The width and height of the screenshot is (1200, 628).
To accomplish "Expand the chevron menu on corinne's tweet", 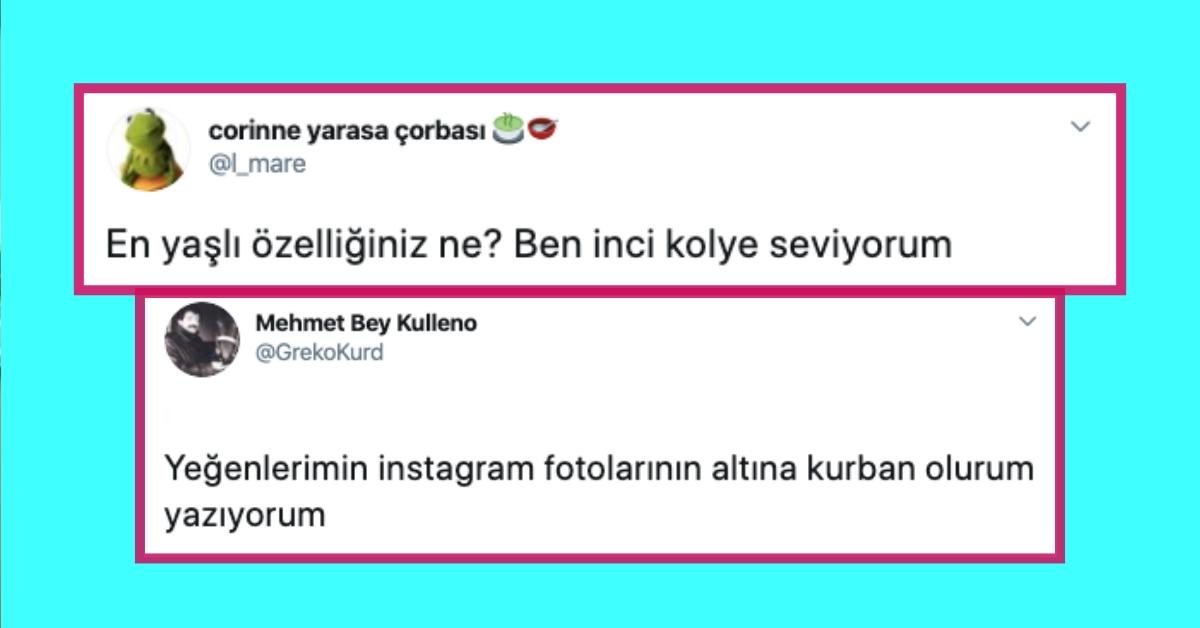I will (1080, 127).
